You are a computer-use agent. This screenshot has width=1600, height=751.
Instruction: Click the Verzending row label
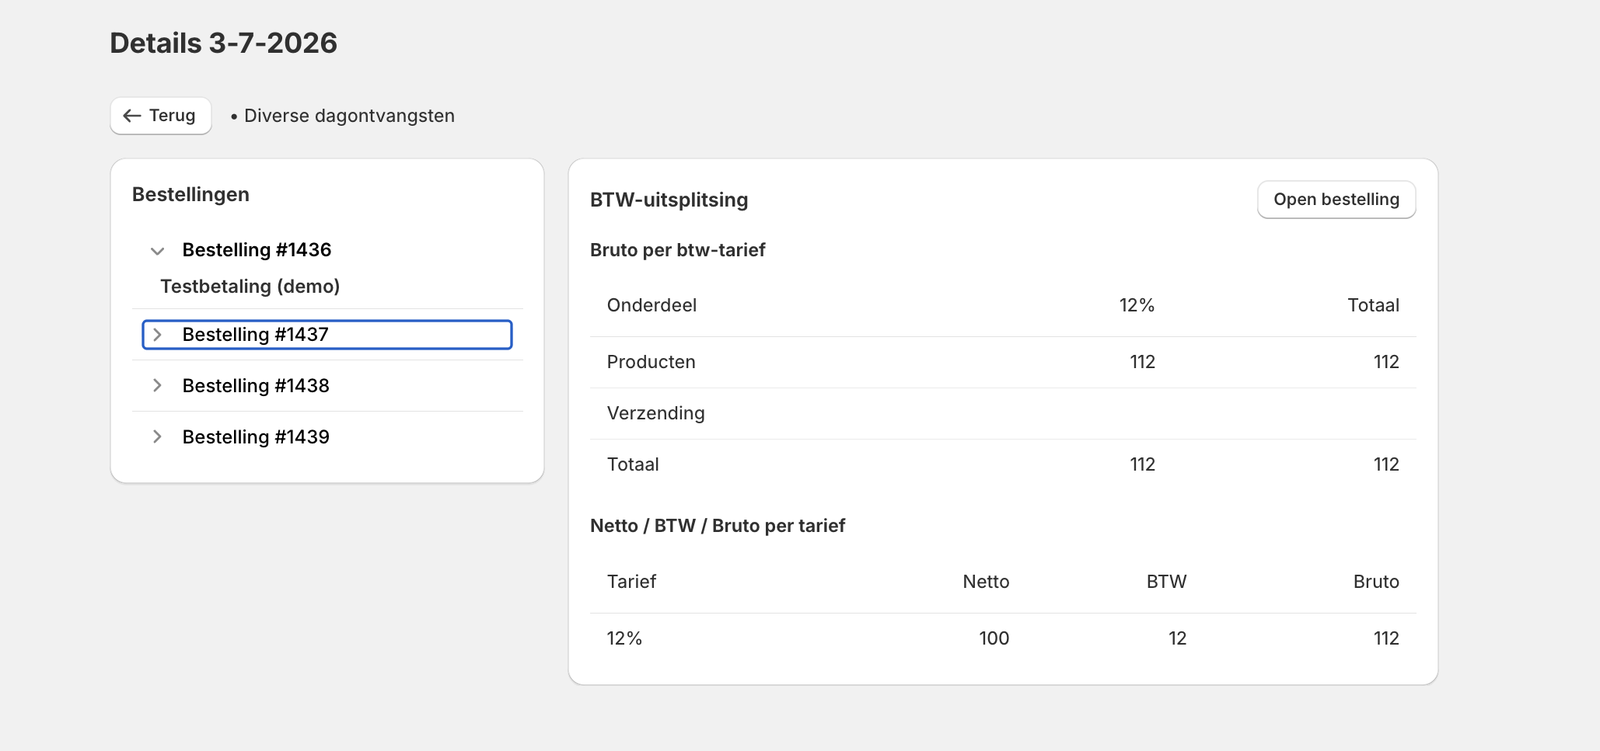pyautogui.click(x=656, y=414)
